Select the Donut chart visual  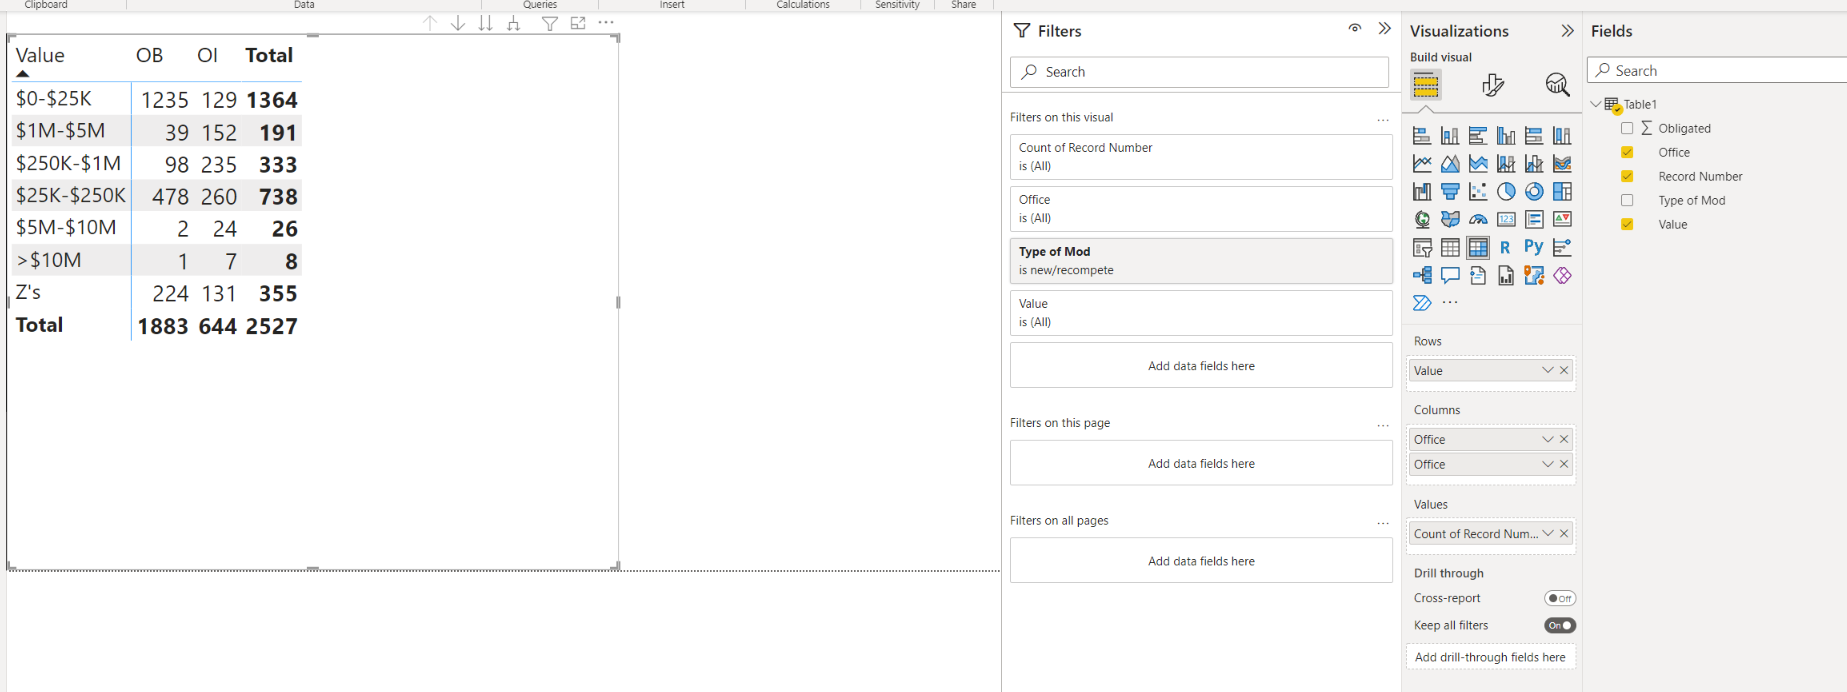click(x=1534, y=192)
